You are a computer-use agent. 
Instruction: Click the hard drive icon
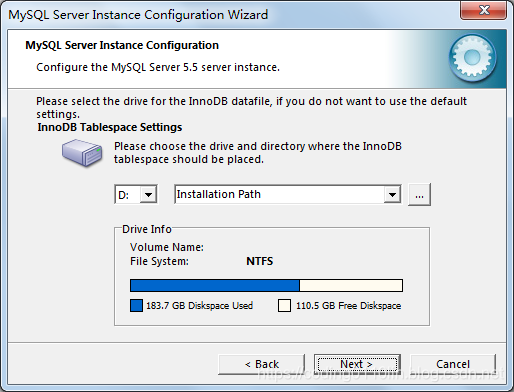[x=82, y=153]
